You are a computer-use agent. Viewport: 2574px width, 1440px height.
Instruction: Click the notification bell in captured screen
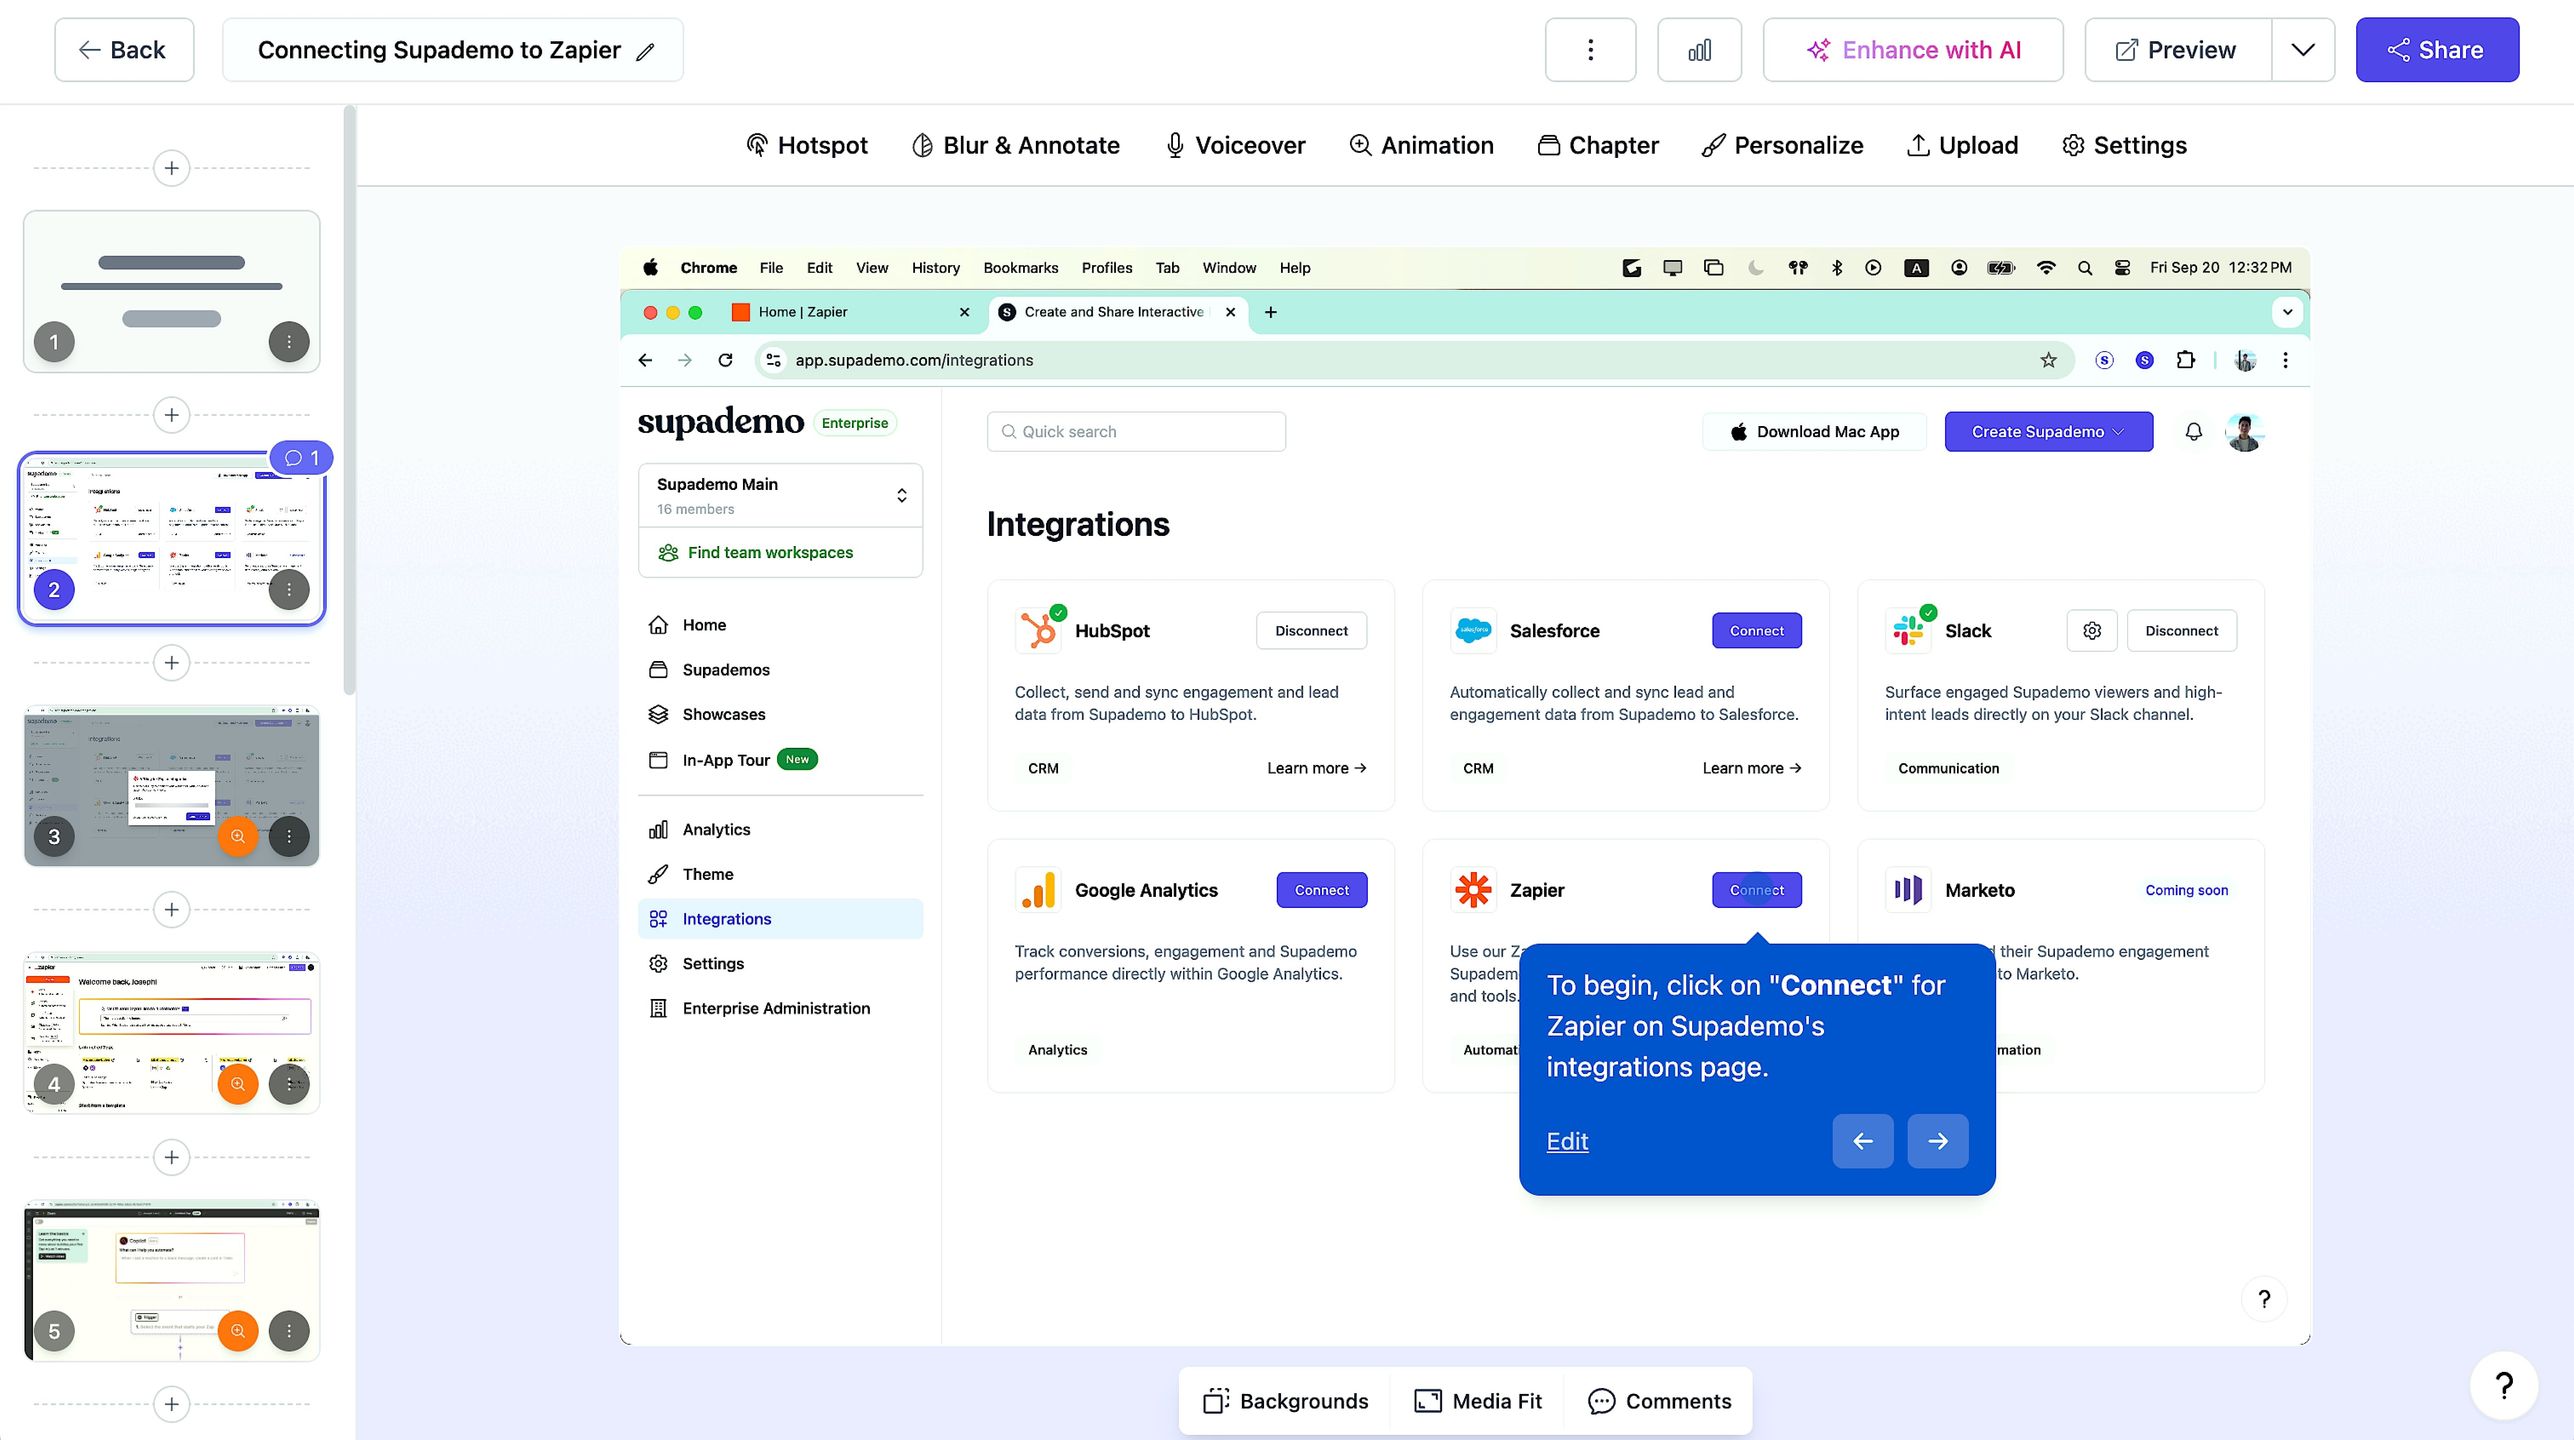point(2193,432)
